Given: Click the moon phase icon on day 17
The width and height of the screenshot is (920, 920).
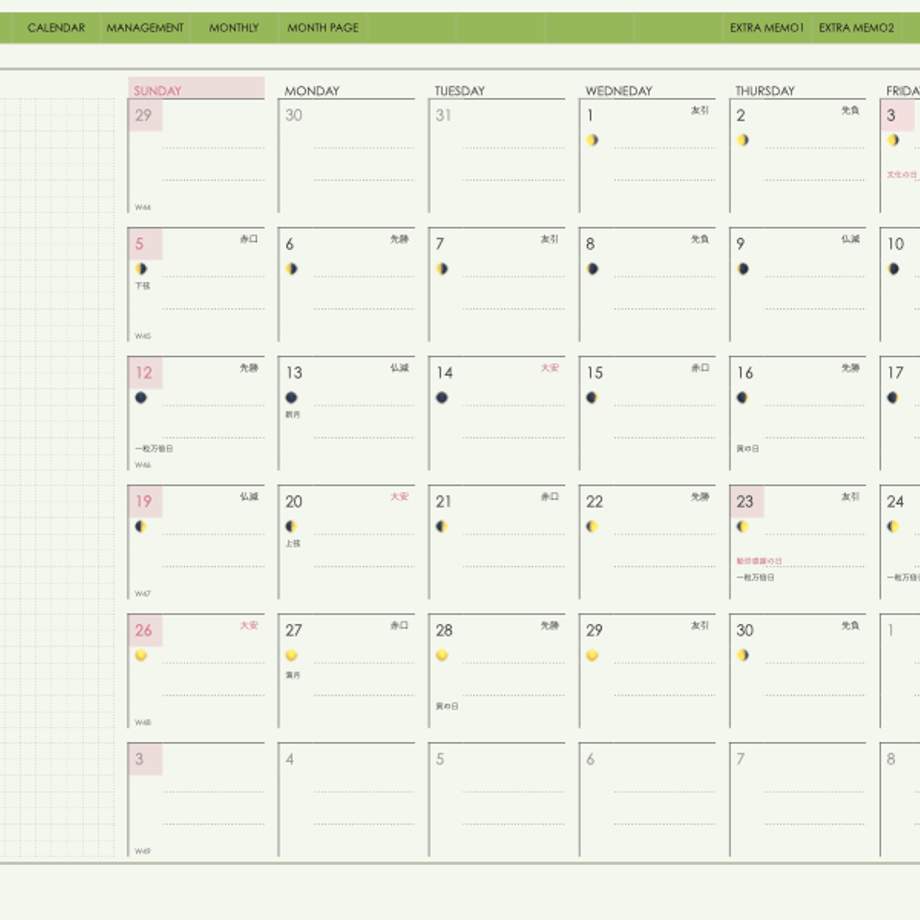Looking at the screenshot, I should coord(893,397).
